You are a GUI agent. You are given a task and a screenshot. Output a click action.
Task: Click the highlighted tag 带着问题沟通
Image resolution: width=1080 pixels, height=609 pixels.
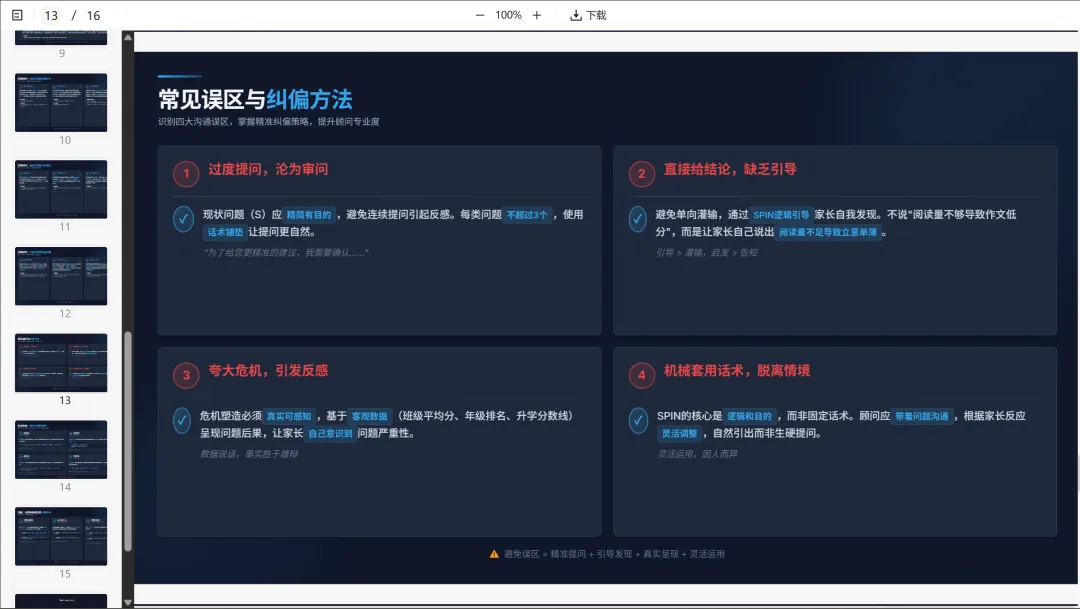click(x=922, y=416)
